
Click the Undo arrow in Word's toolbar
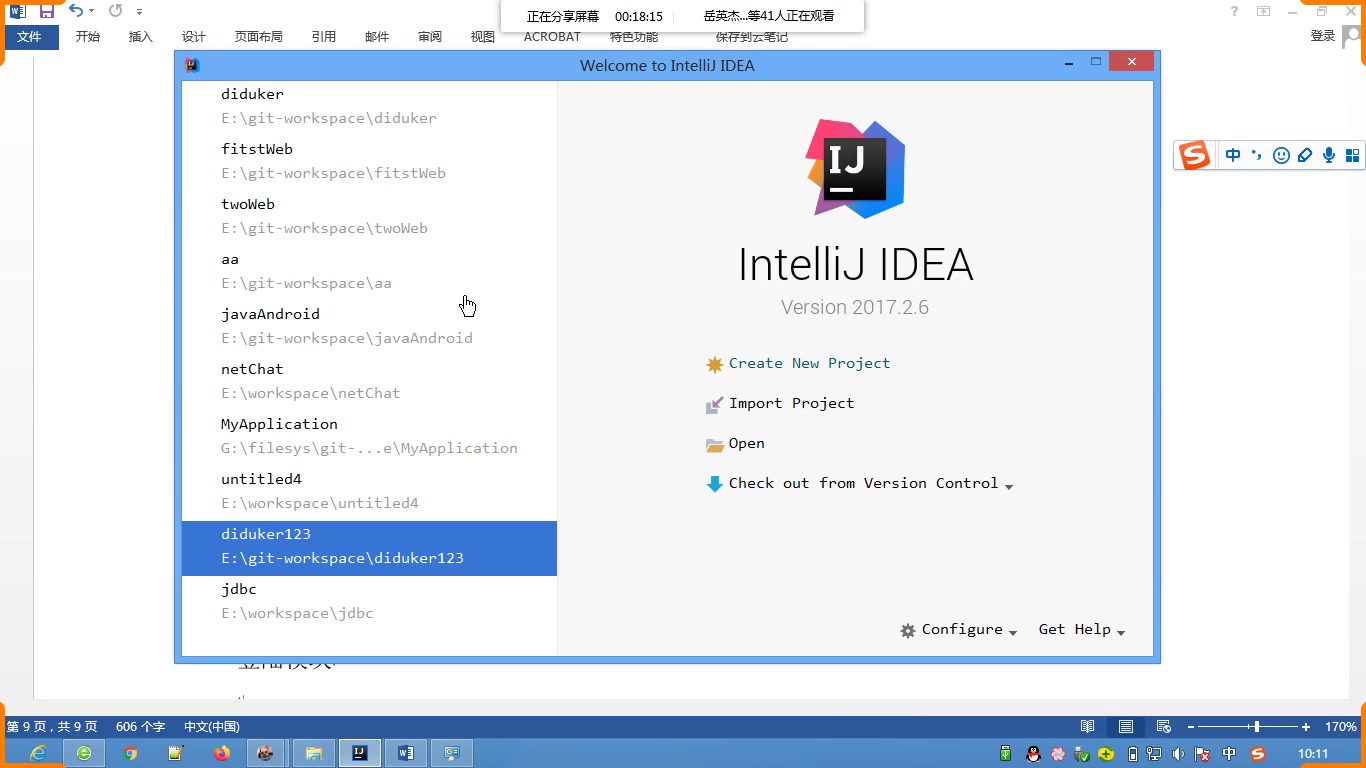(76, 11)
